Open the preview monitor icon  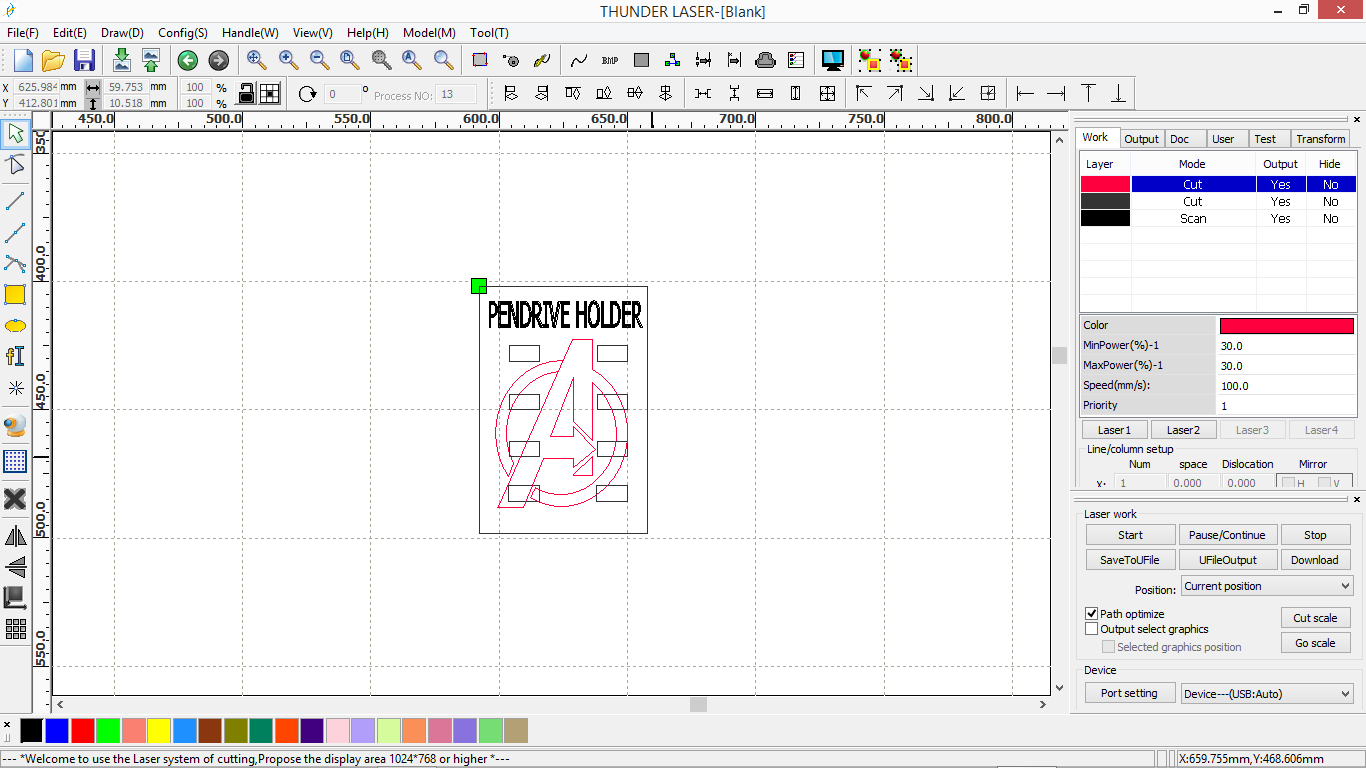[x=832, y=60]
